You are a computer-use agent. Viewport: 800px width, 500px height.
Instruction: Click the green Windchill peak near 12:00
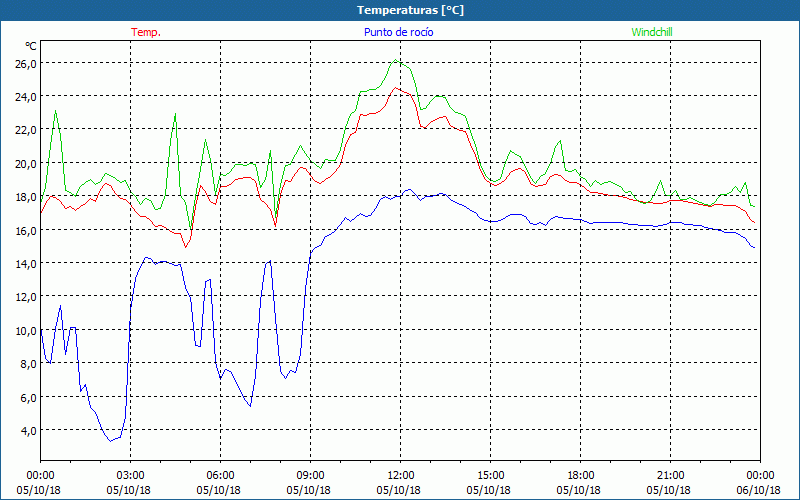click(396, 60)
